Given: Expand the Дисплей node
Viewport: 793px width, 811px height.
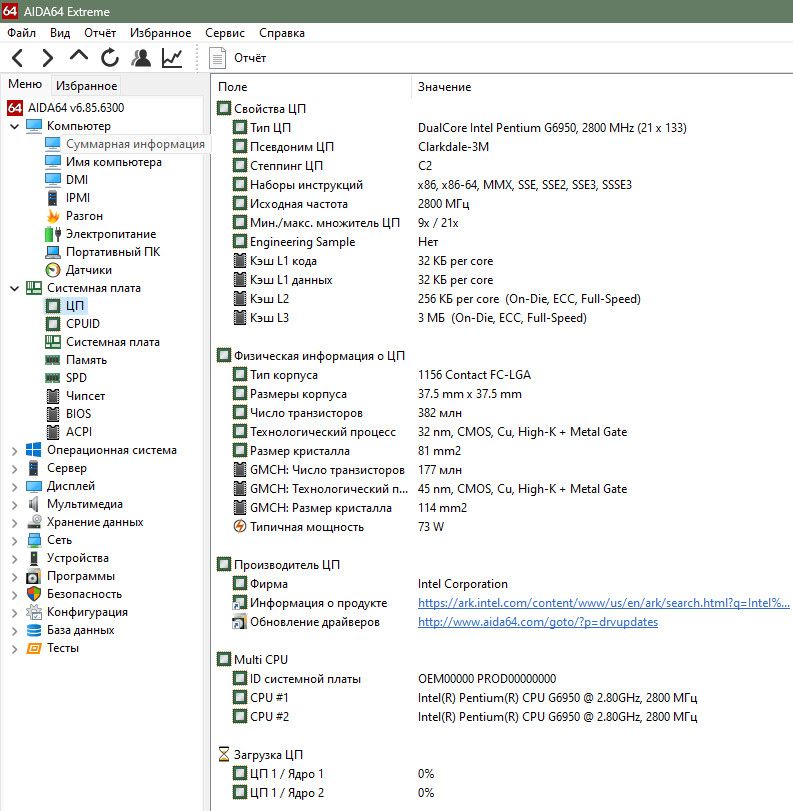Looking at the screenshot, I should click(x=14, y=486).
